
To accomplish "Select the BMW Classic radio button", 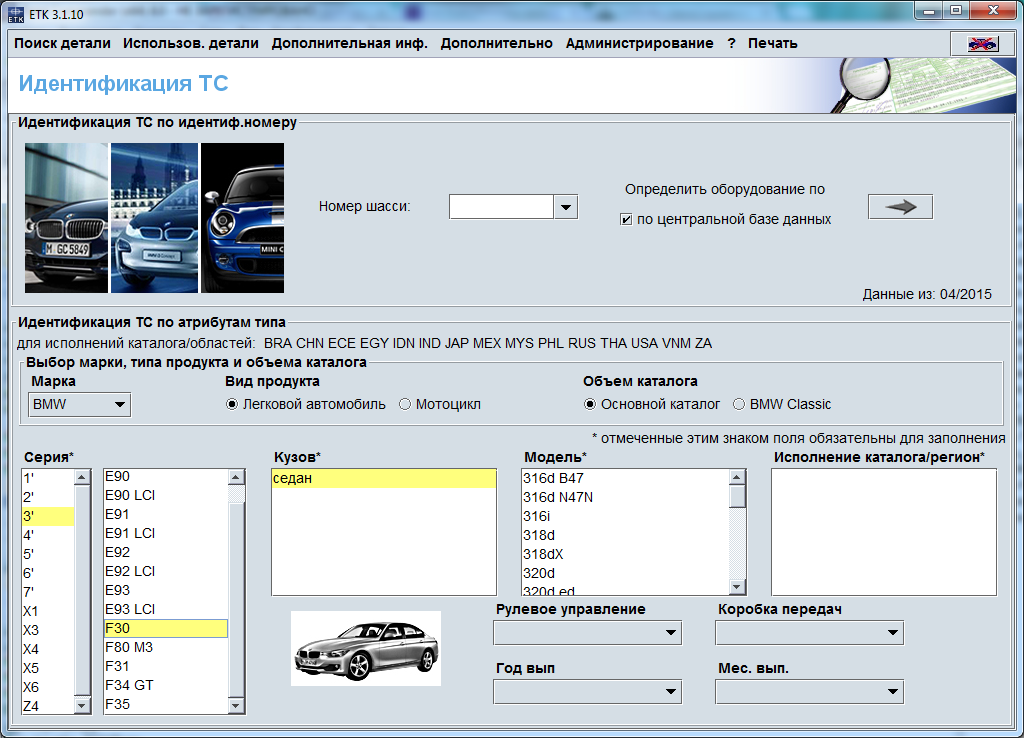I will [x=739, y=404].
